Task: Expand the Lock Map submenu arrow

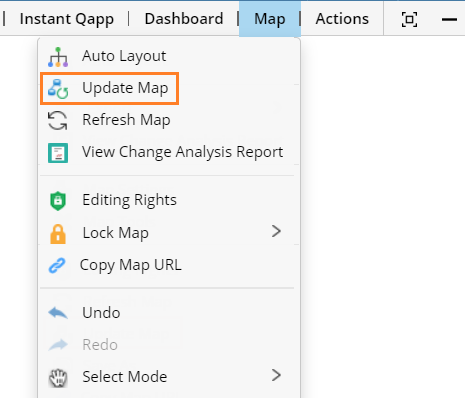Action: [x=276, y=231]
